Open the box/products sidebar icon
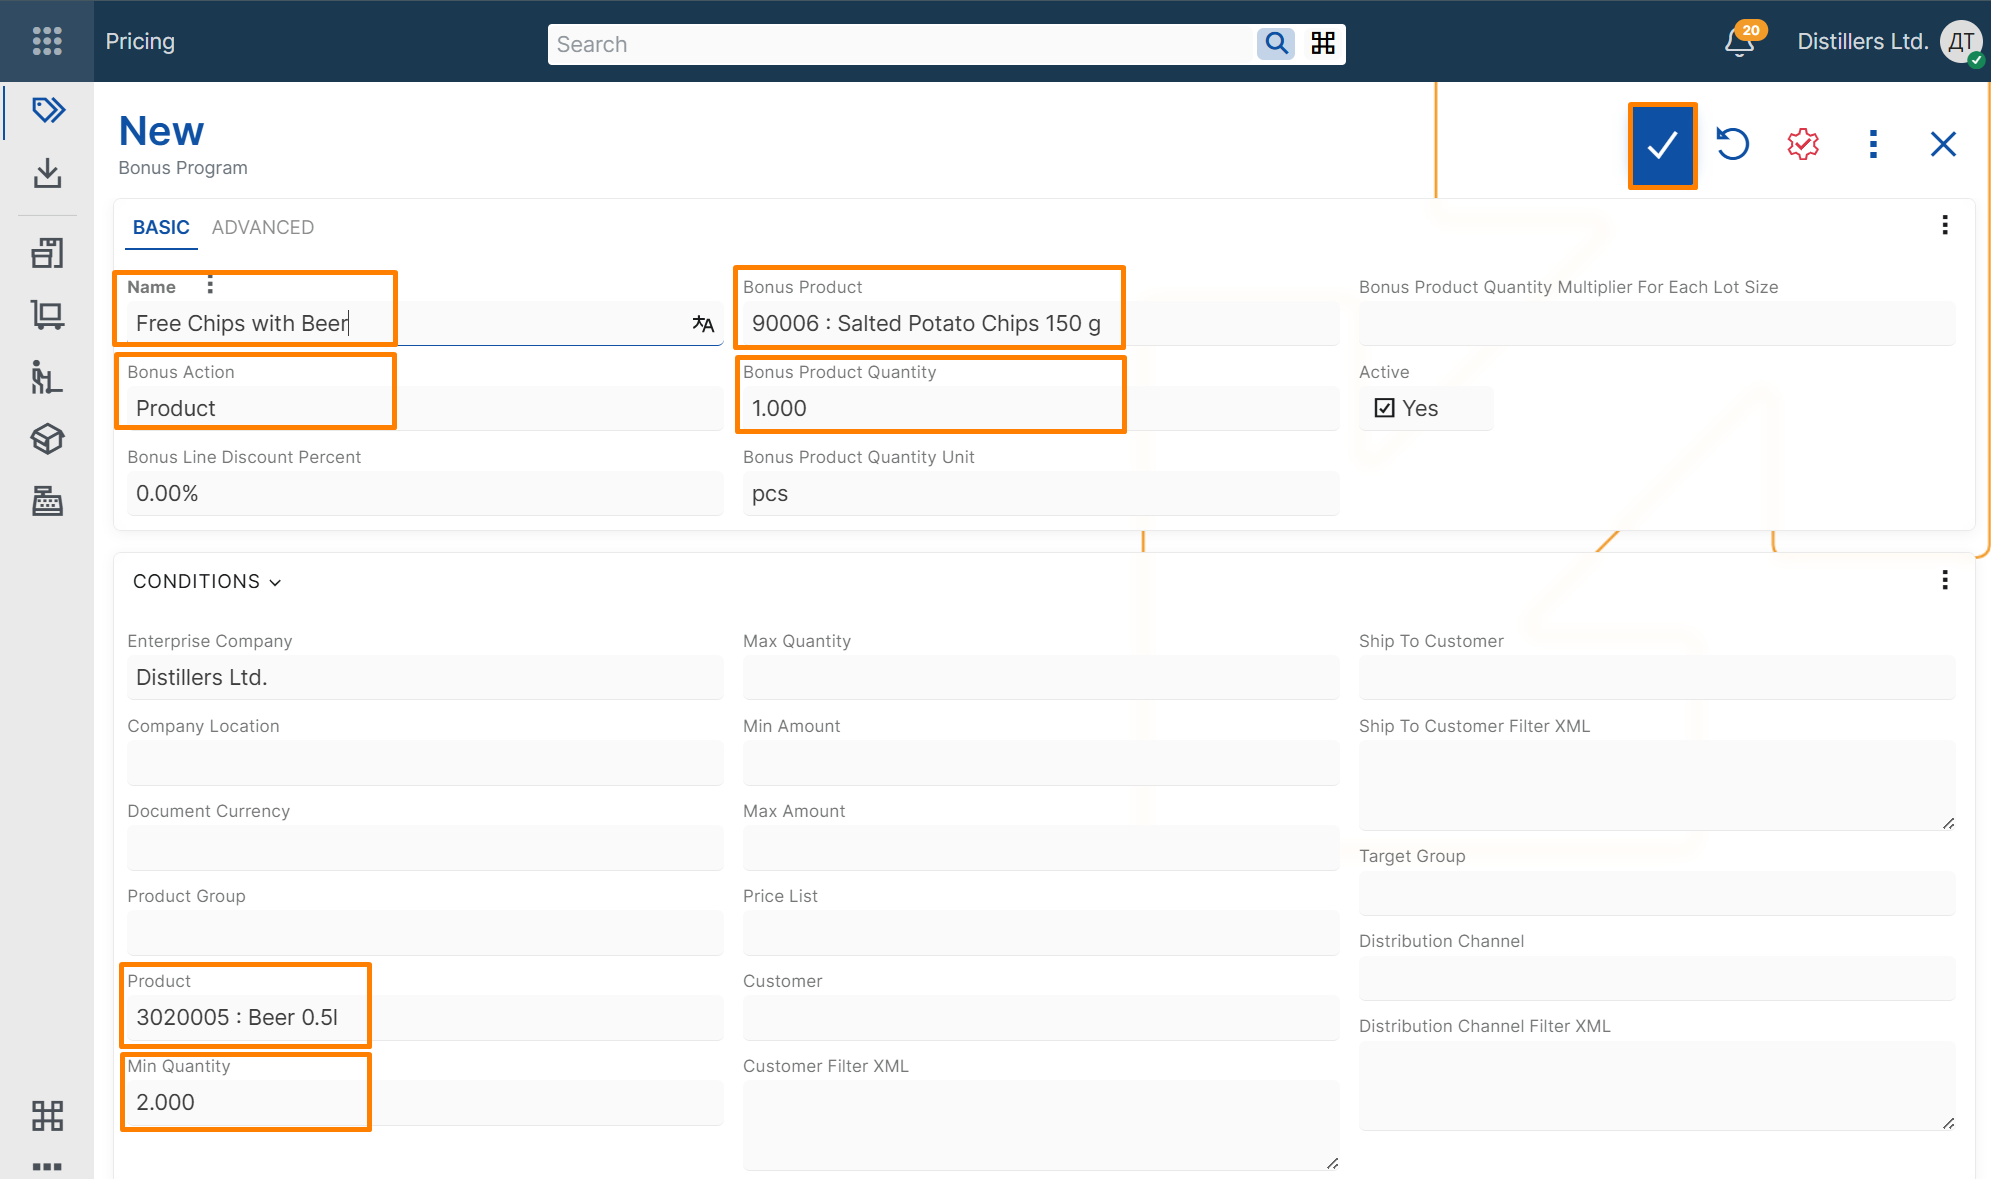The height and width of the screenshot is (1179, 1991). pos(47,439)
